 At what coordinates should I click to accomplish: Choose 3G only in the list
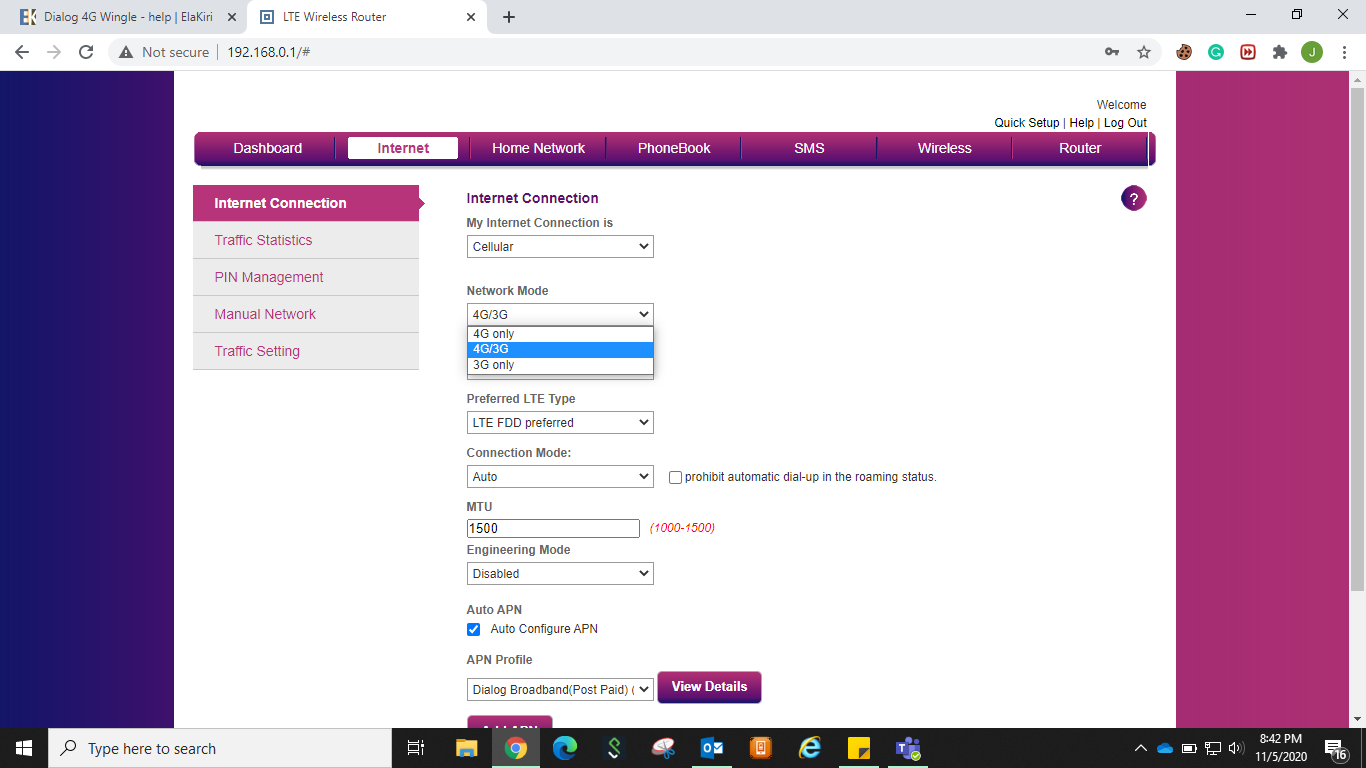[x=560, y=365]
